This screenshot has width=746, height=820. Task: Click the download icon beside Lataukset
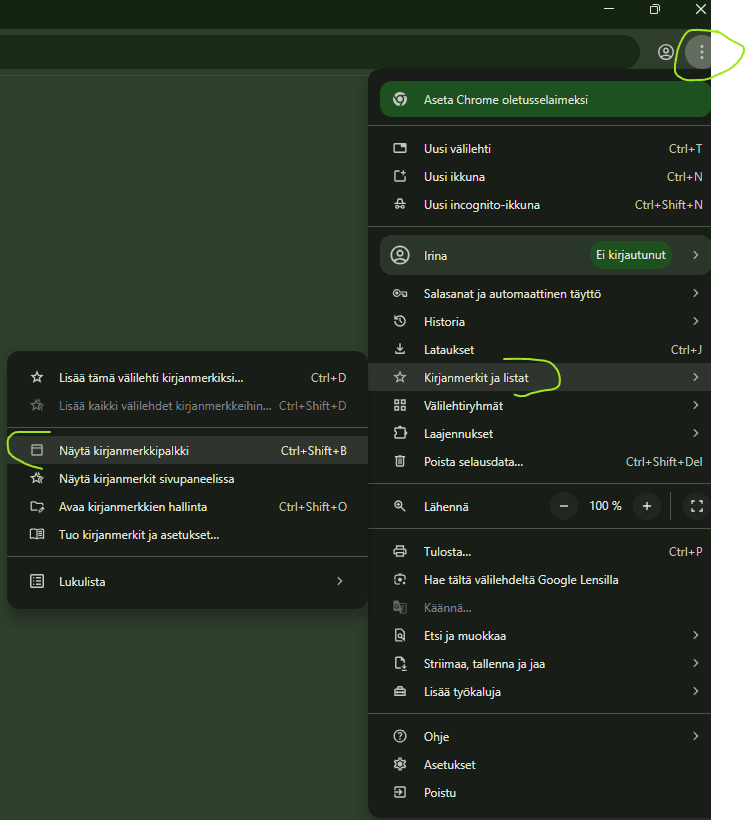(400, 349)
